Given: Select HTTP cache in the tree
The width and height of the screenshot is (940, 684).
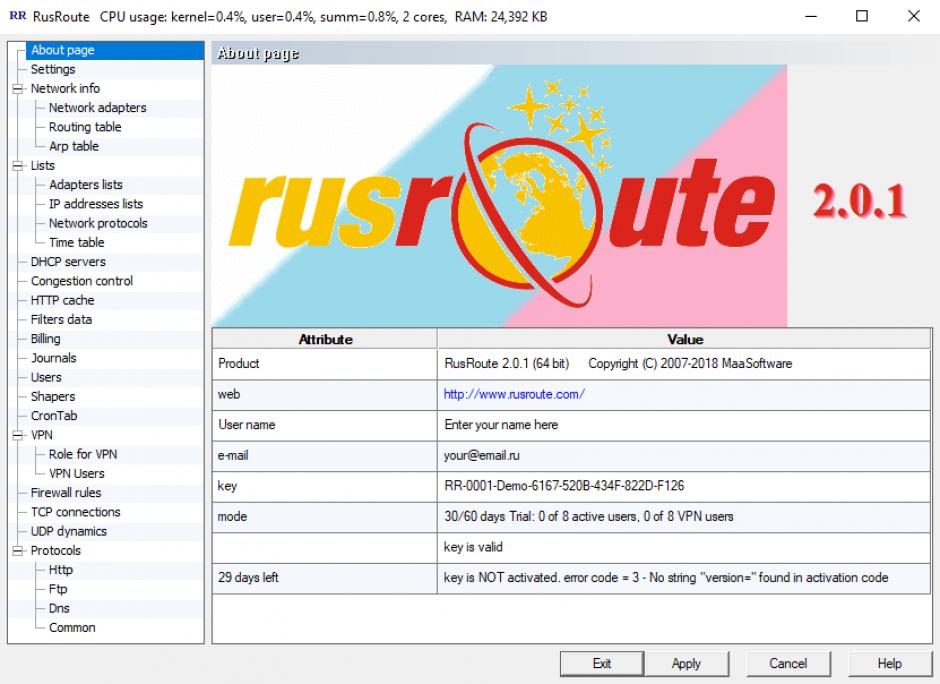Looking at the screenshot, I should (x=62, y=300).
